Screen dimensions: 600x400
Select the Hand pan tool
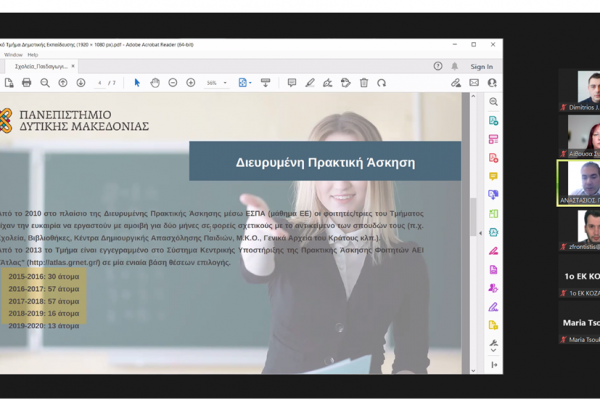tap(155, 83)
